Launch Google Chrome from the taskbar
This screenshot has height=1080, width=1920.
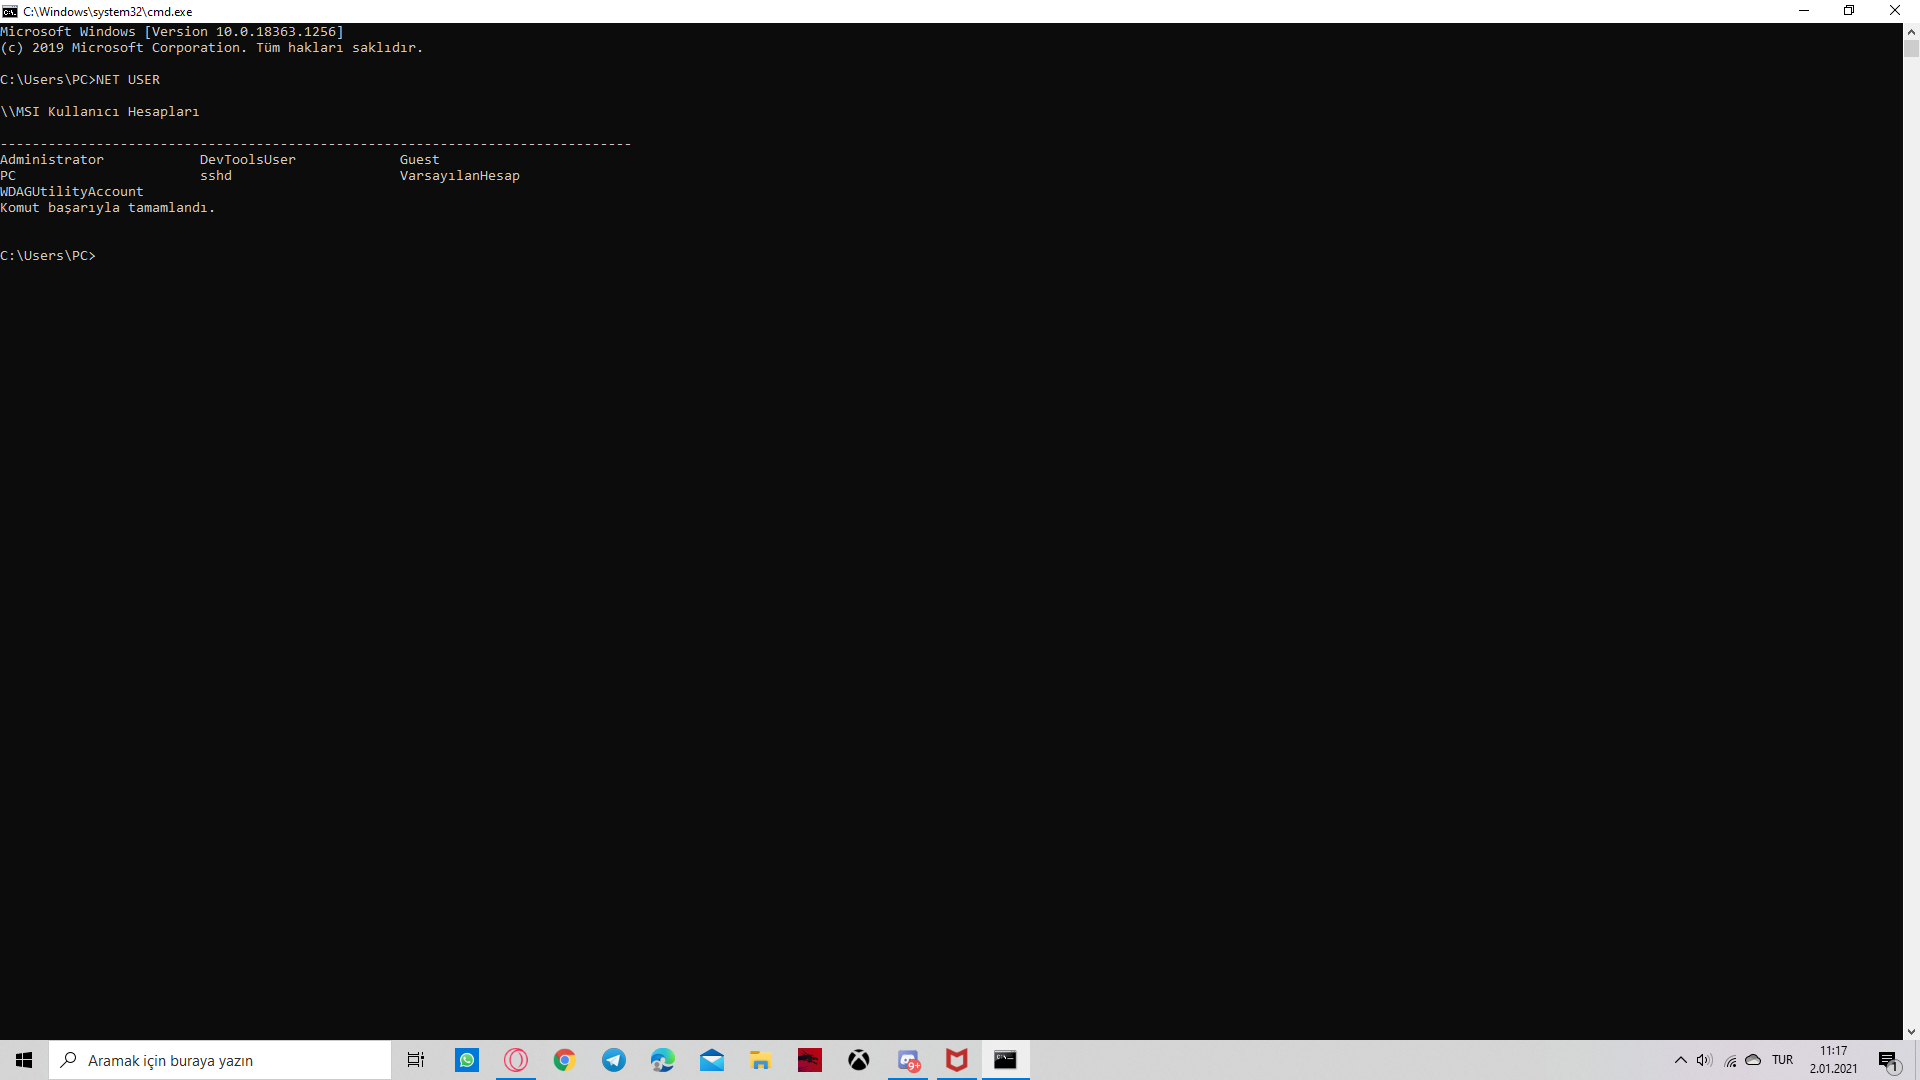(565, 1060)
